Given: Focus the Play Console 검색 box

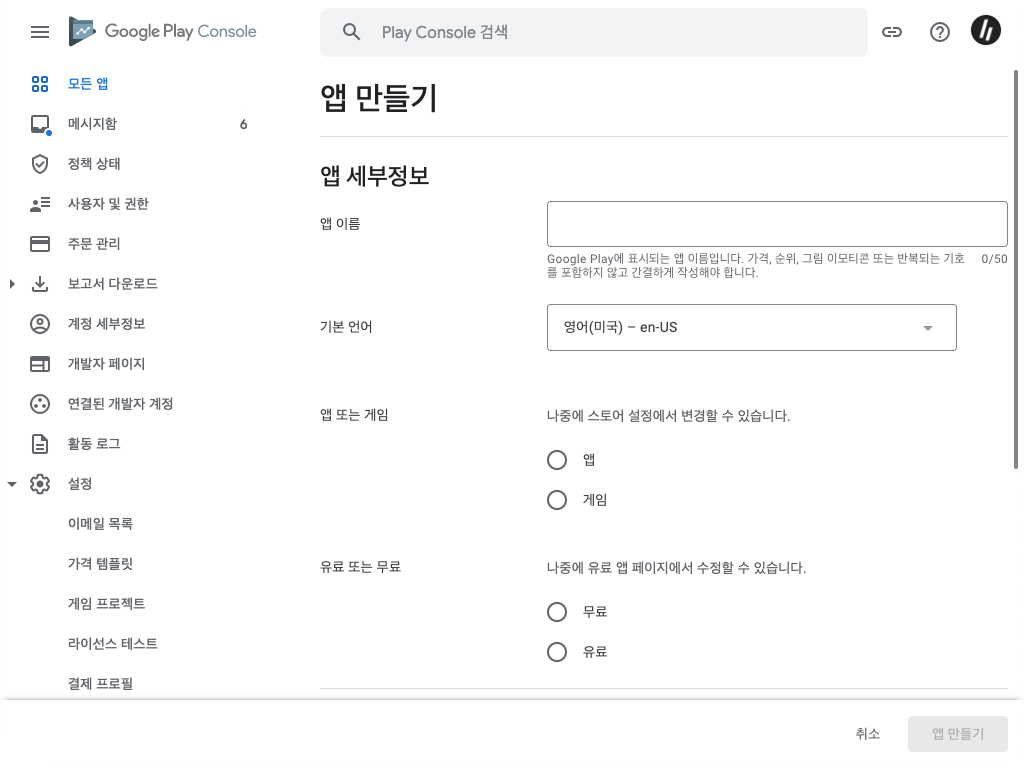Looking at the screenshot, I should (x=594, y=32).
